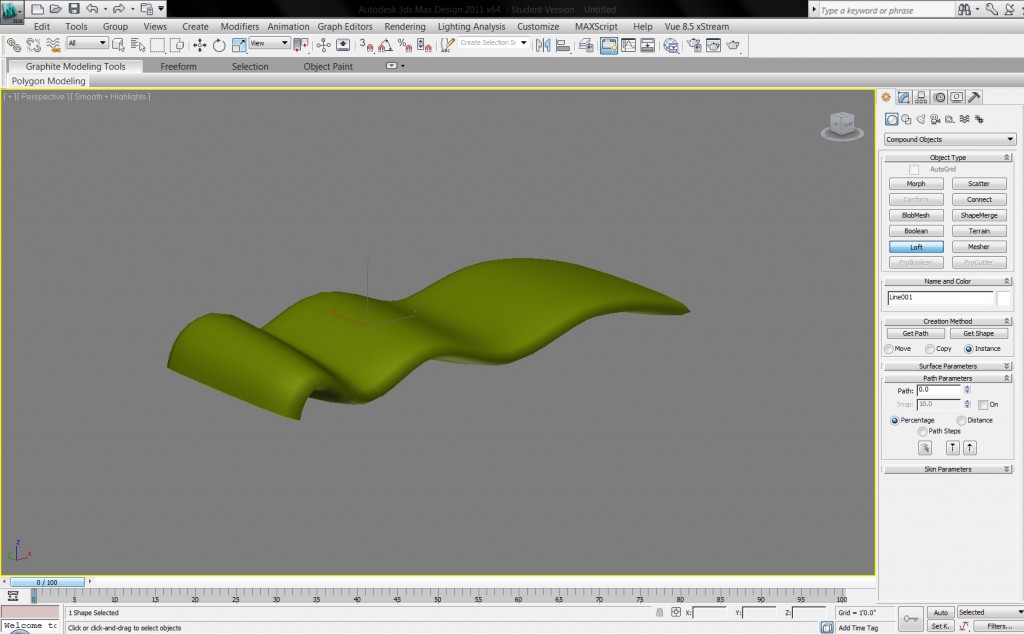1024x634 pixels.
Task: Click the Path percentage spinner up arrow
Action: tap(967, 388)
